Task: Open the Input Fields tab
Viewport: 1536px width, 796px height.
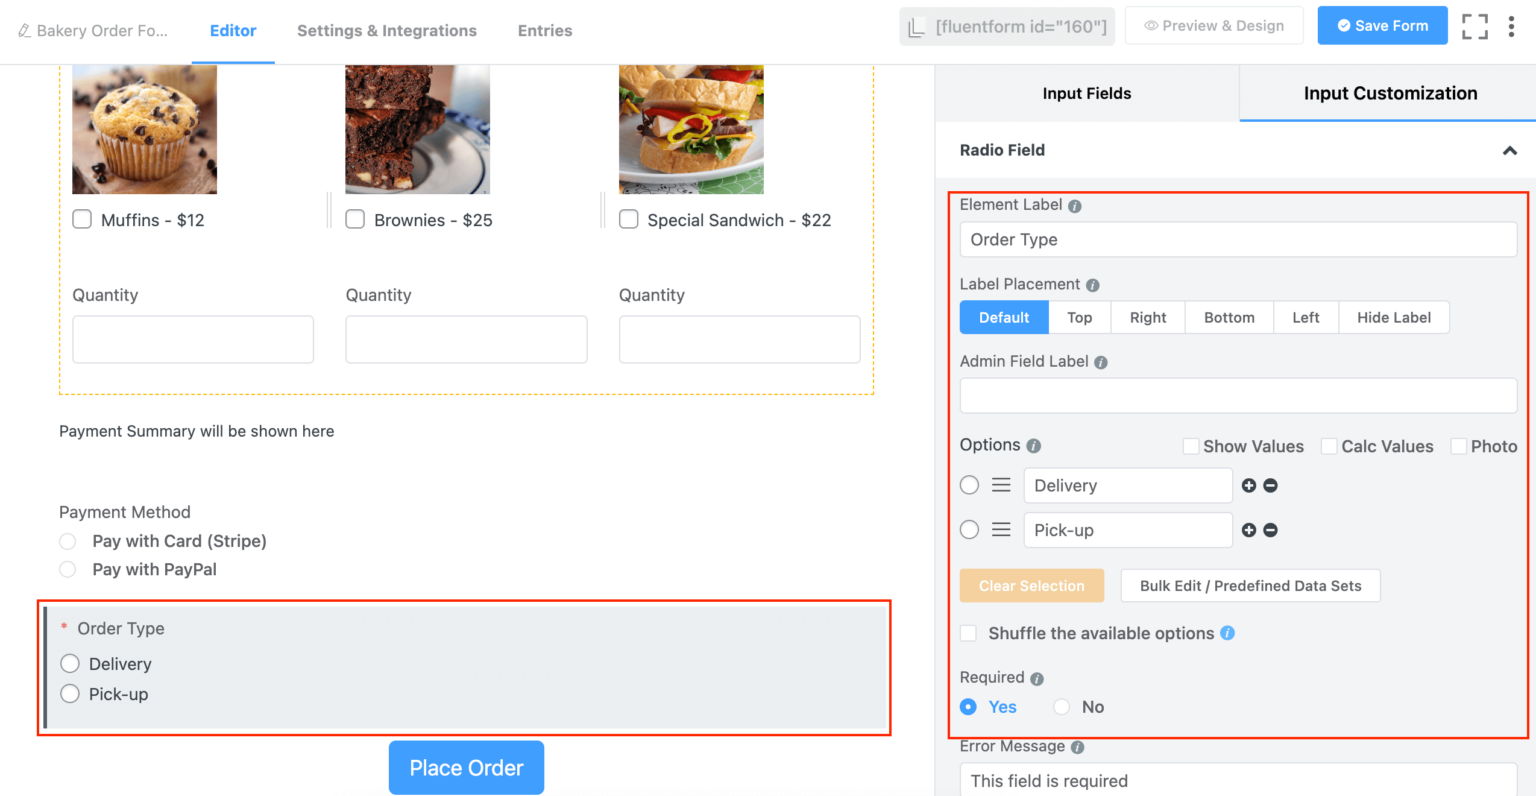Action: pos(1086,93)
